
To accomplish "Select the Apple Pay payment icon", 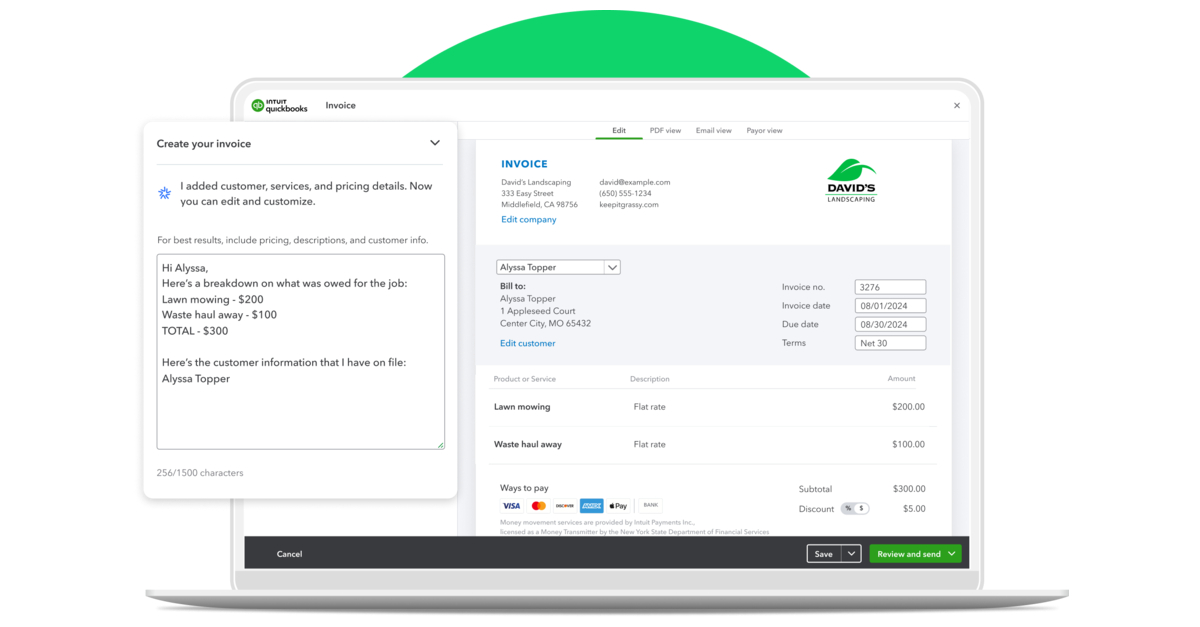I will 616,506.
